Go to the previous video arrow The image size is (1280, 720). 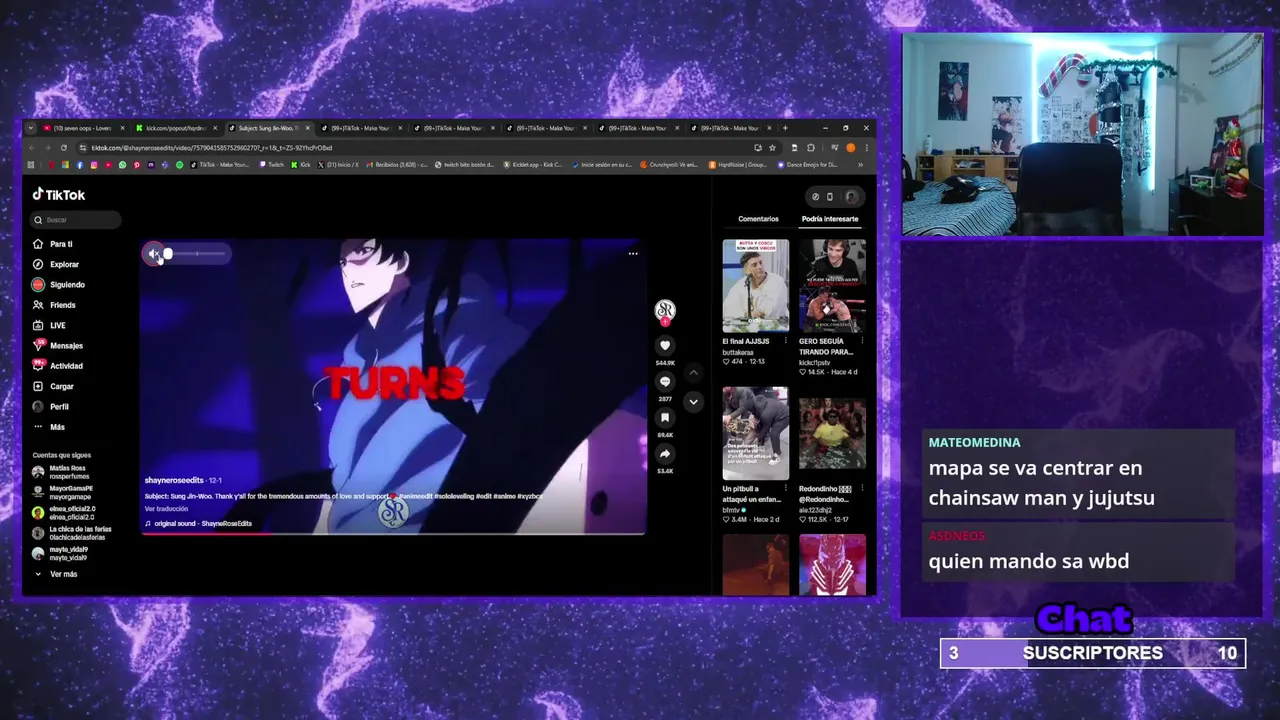coord(693,372)
